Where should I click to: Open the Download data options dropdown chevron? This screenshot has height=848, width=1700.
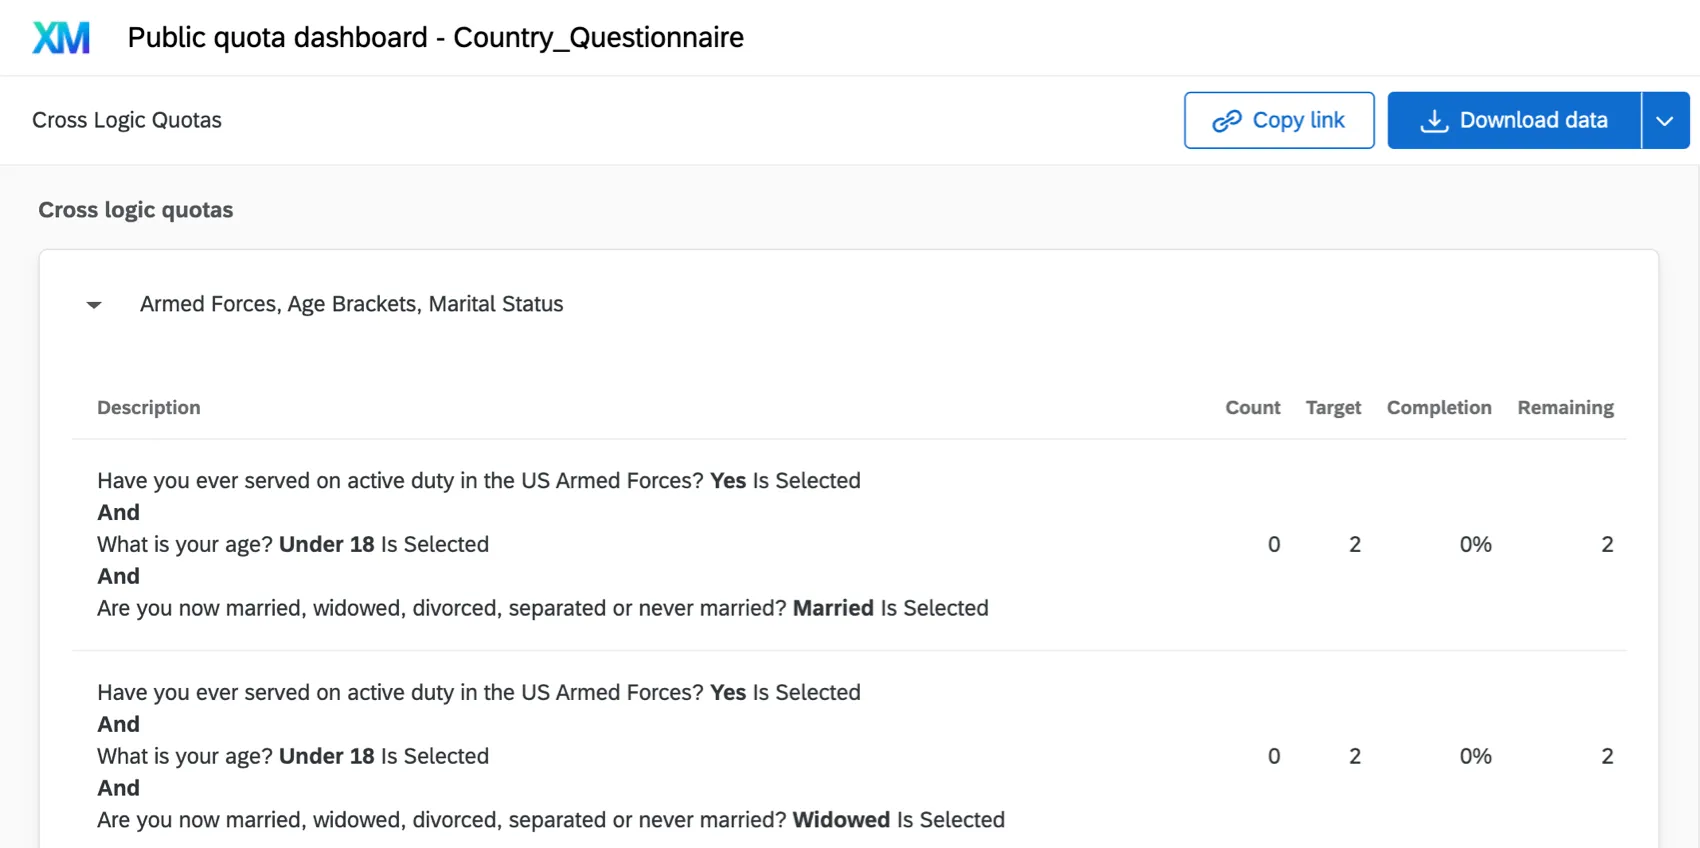pos(1664,120)
